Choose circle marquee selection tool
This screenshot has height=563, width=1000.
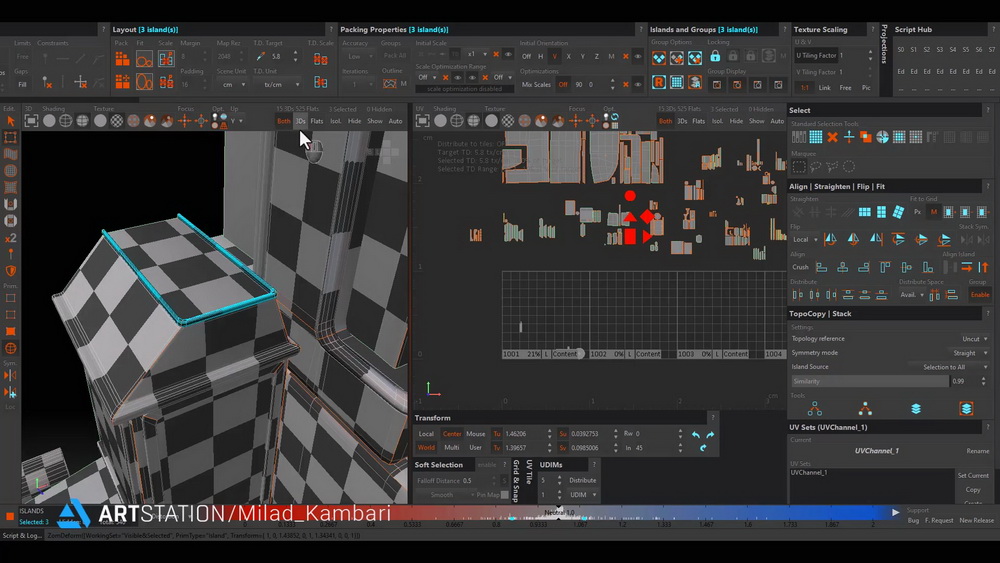(x=849, y=167)
